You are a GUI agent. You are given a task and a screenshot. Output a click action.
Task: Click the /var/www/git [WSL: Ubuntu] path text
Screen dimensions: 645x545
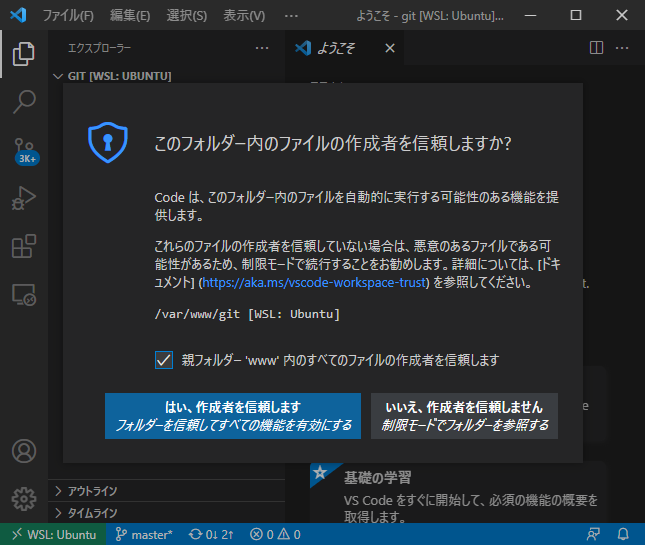pos(247,314)
